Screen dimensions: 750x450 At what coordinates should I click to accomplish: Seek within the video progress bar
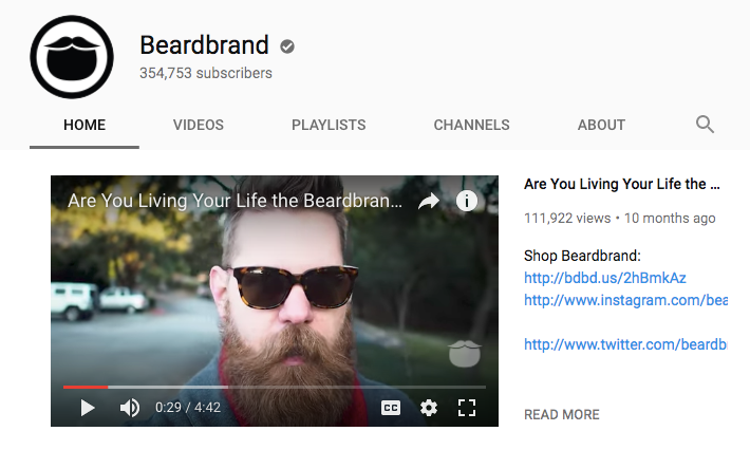275,387
